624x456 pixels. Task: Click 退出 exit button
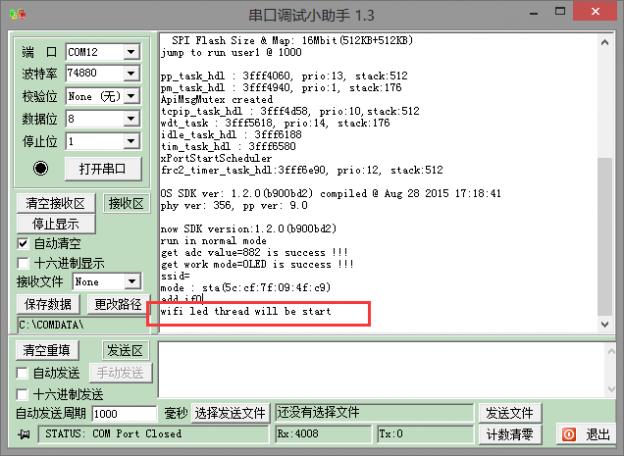(585, 434)
